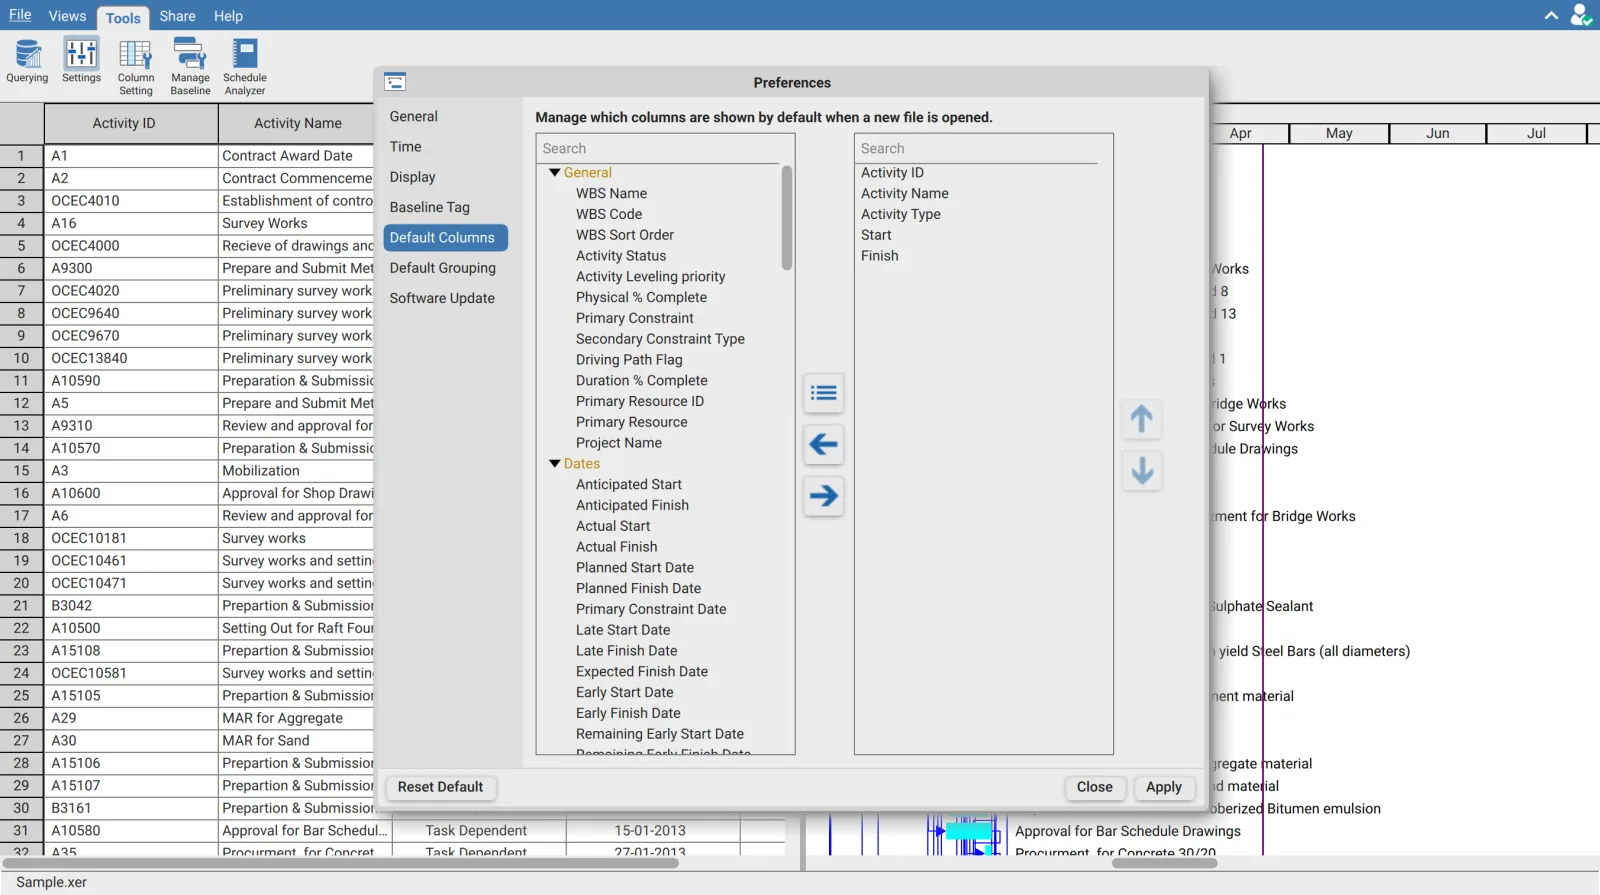Launch the Schedule Analyzer tool

(x=245, y=67)
